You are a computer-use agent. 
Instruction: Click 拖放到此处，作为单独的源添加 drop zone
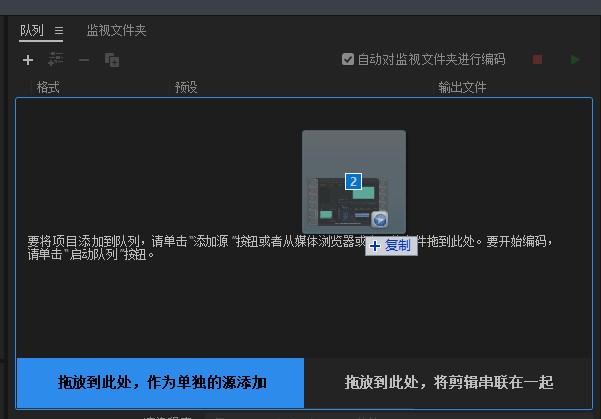(x=161, y=383)
